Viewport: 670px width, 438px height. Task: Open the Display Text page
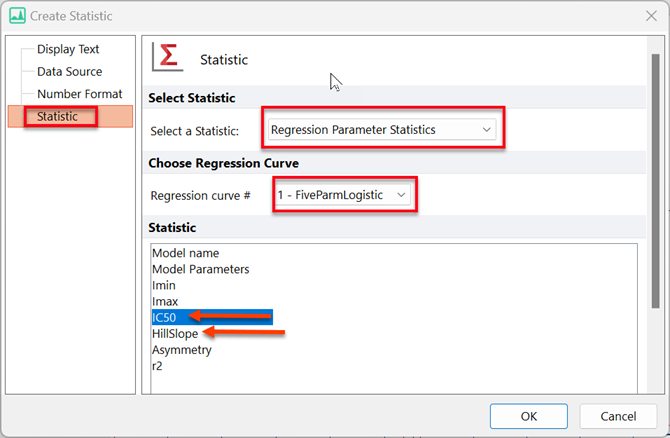click(x=68, y=49)
